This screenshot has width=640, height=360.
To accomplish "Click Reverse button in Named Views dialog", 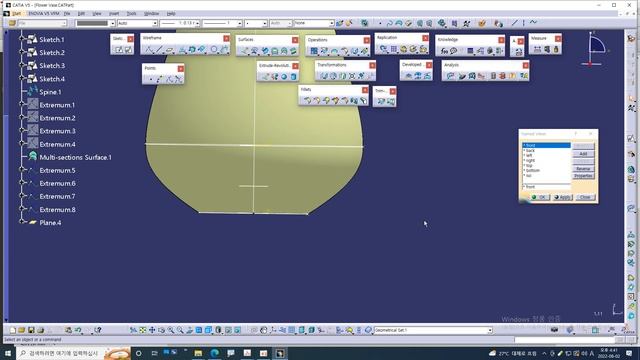I will click(583, 169).
